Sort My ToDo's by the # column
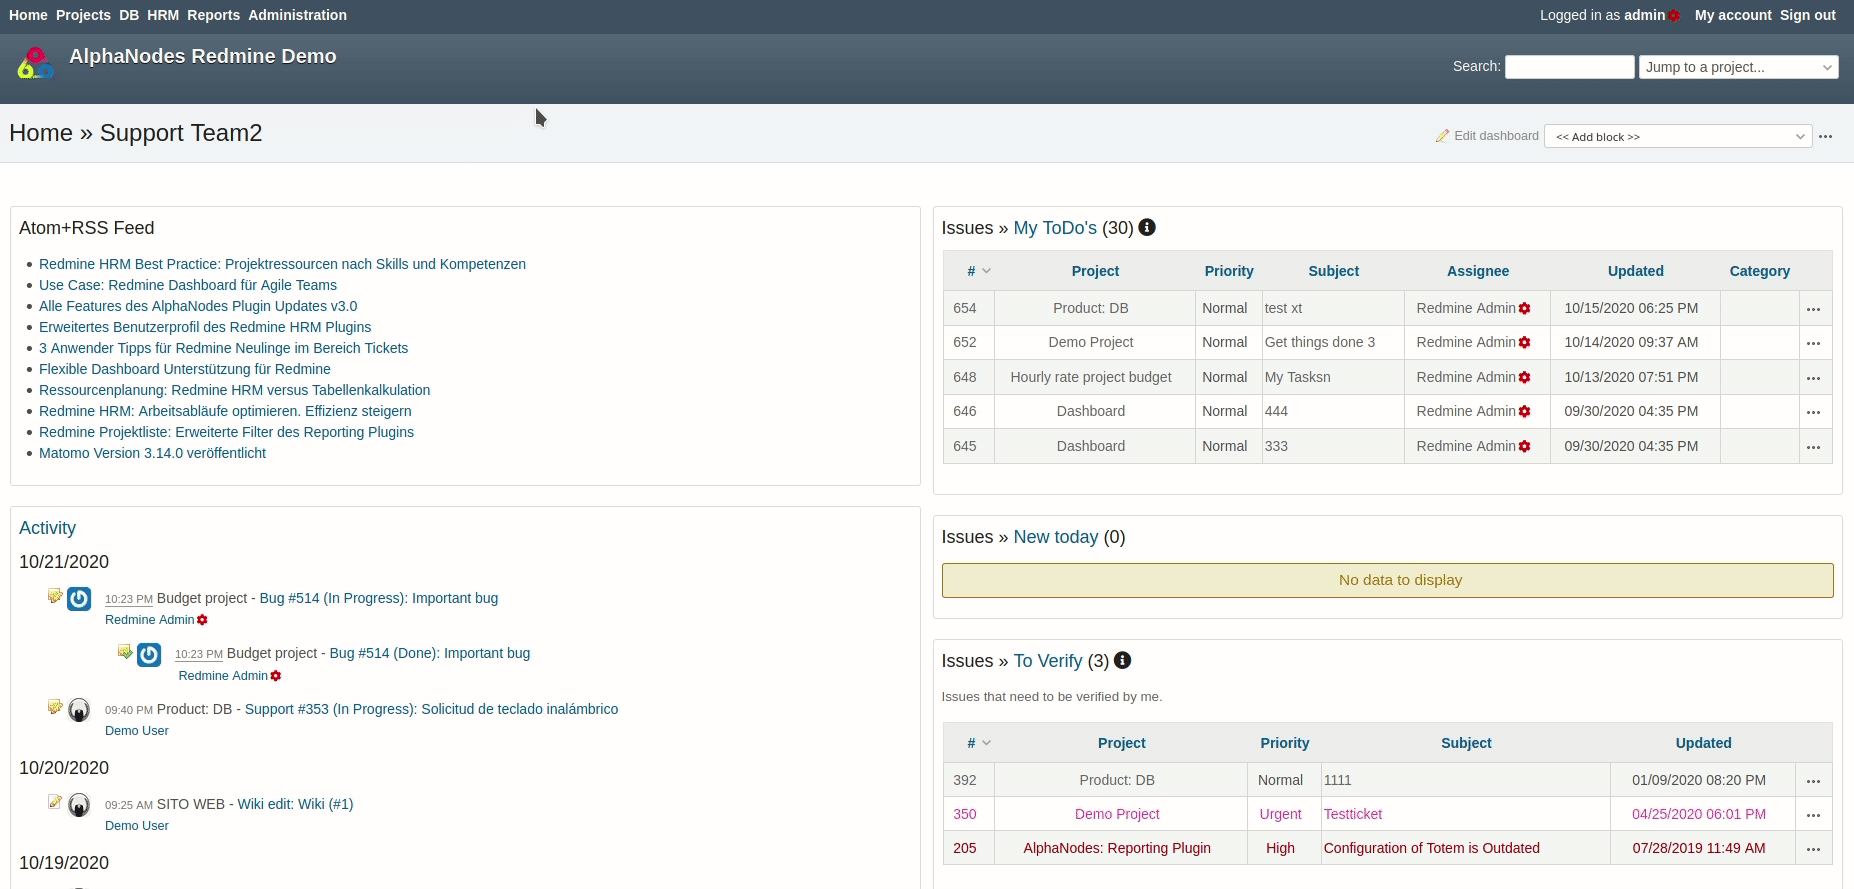1854x889 pixels. pyautogui.click(x=971, y=271)
